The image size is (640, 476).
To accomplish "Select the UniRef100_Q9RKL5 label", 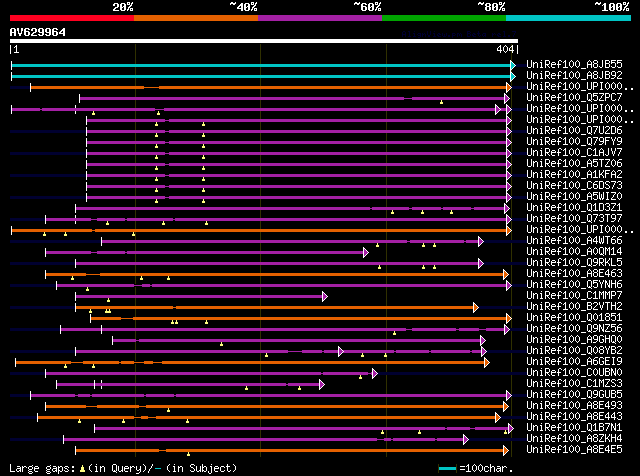I will pyautogui.click(x=574, y=263).
